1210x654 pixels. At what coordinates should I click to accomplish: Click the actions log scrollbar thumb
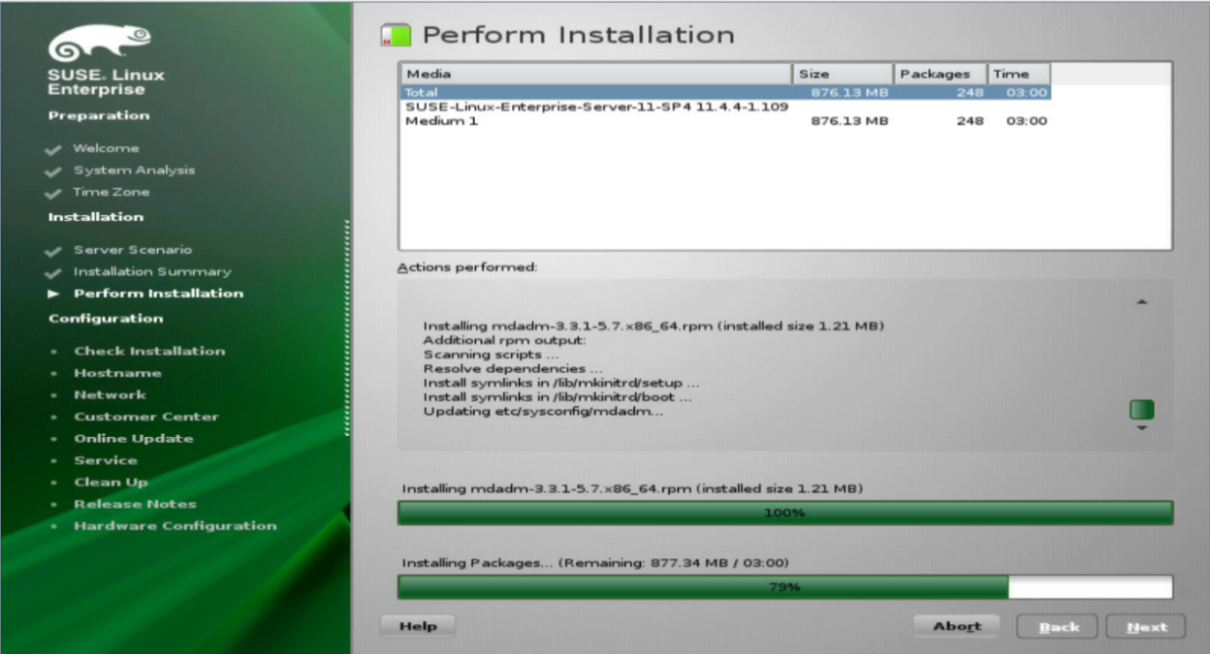1142,409
